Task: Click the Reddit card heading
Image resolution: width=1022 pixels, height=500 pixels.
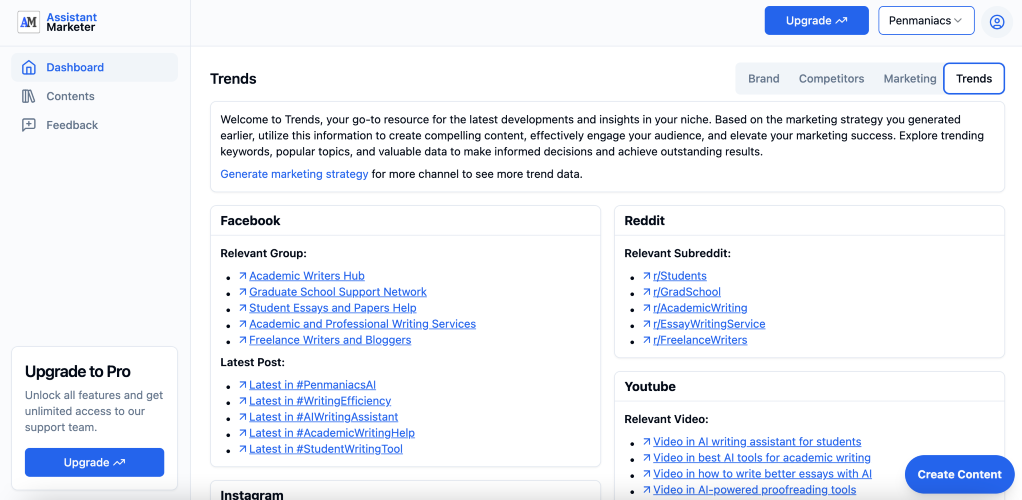Action: 645,220
